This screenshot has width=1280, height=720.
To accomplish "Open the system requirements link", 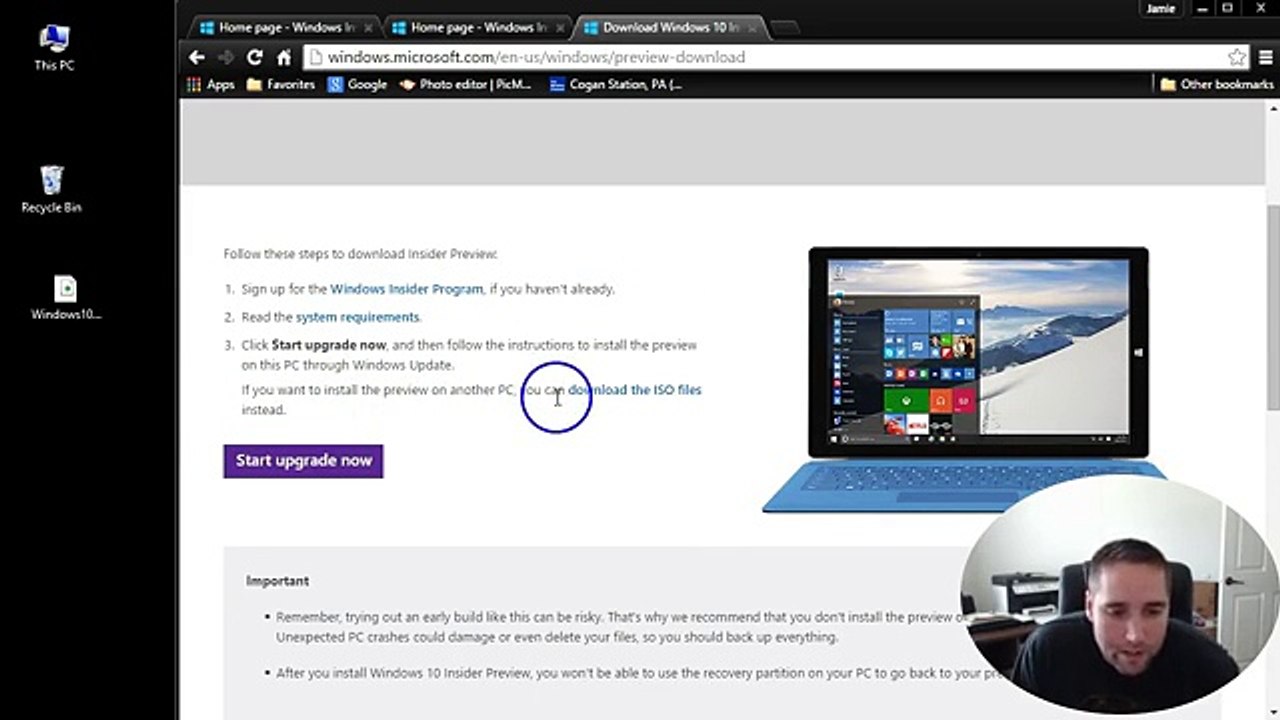I will (x=357, y=317).
